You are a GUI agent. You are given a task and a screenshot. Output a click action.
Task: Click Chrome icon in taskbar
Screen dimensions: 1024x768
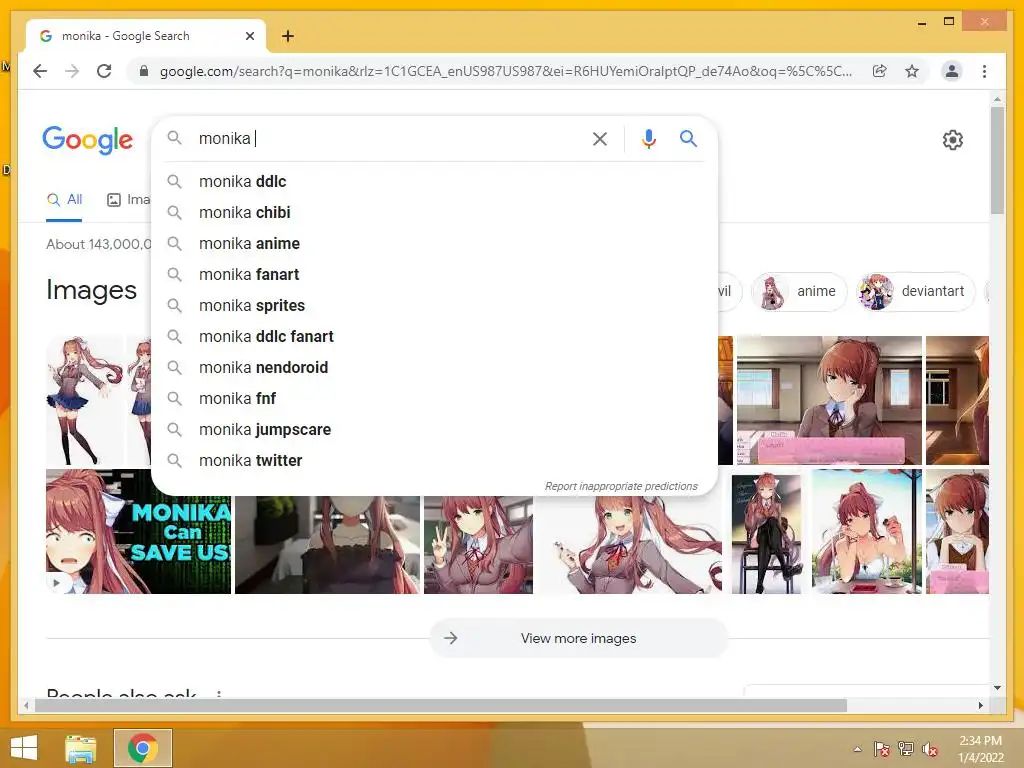click(142, 748)
